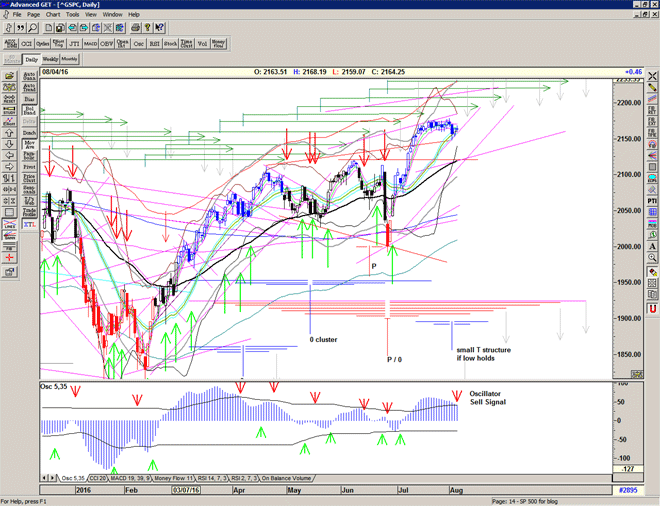The image size is (660, 506).
Task: Open the Tools menu
Action: [x=72, y=15]
